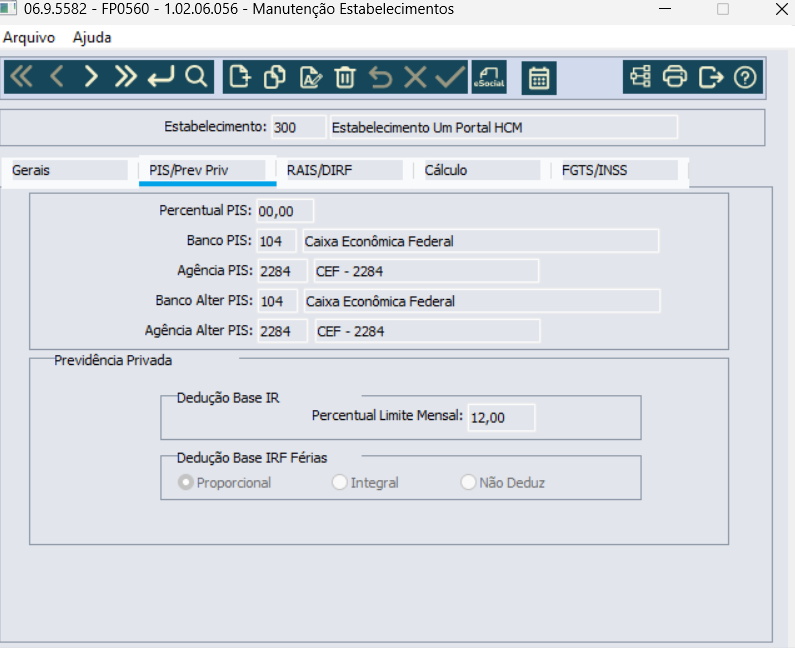
Task: Go to next record icon
Action: (x=91, y=77)
